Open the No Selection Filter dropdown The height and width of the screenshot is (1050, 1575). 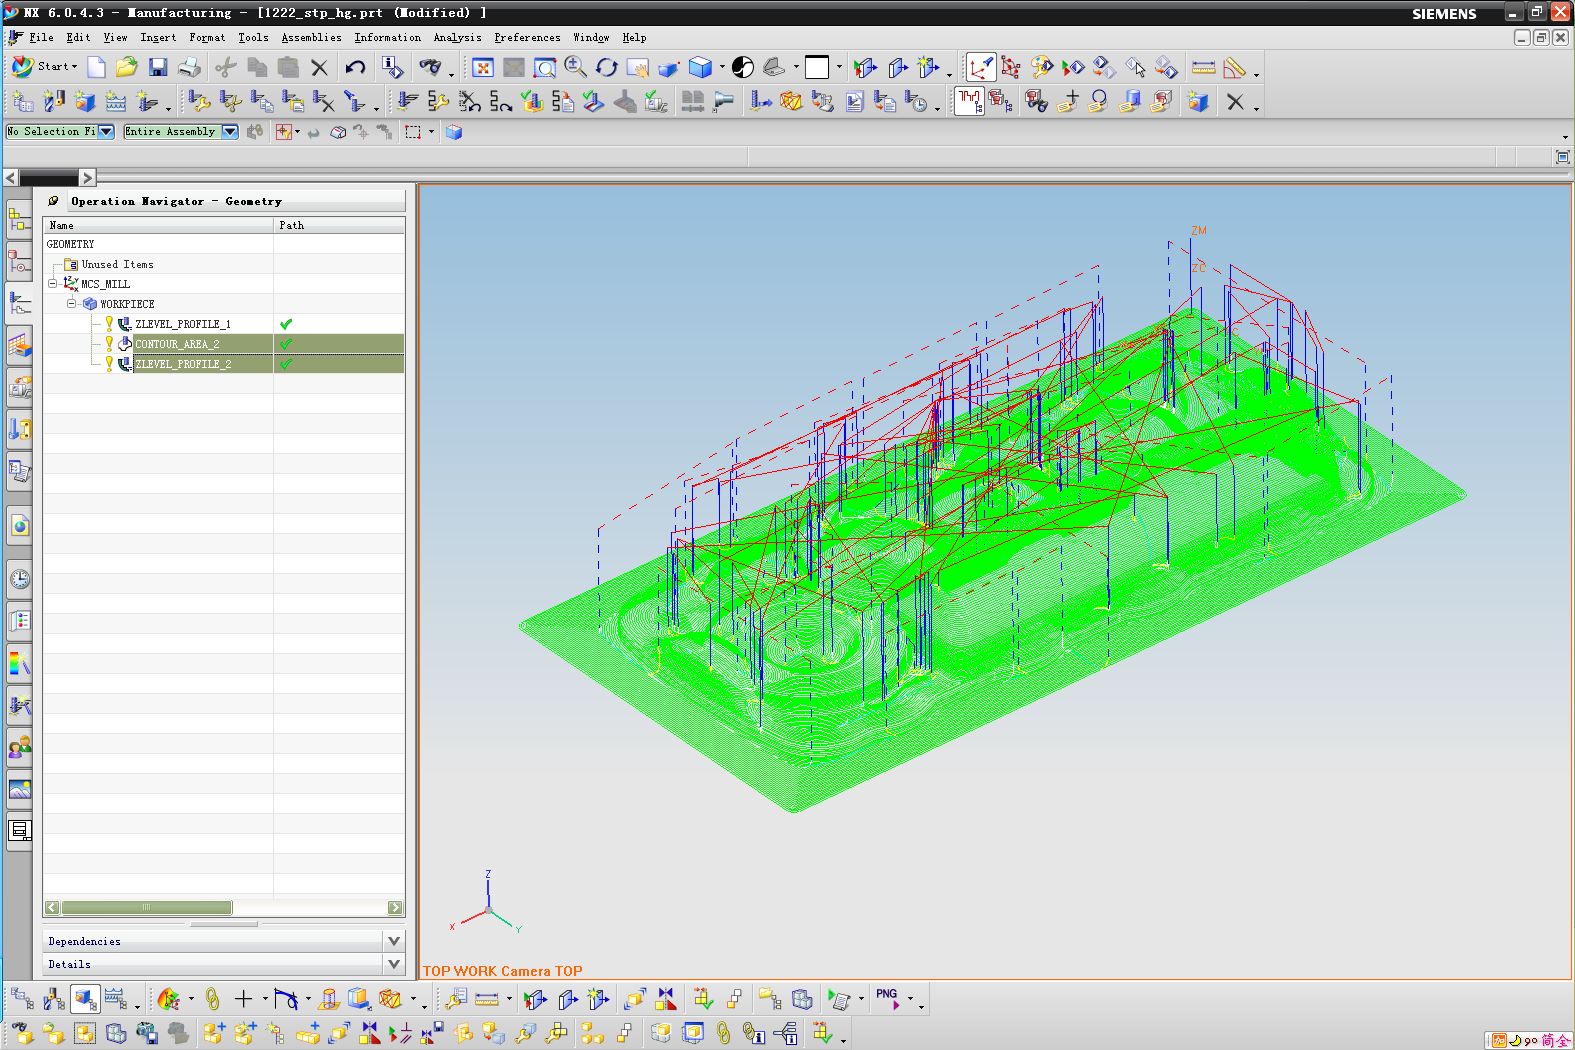point(106,132)
